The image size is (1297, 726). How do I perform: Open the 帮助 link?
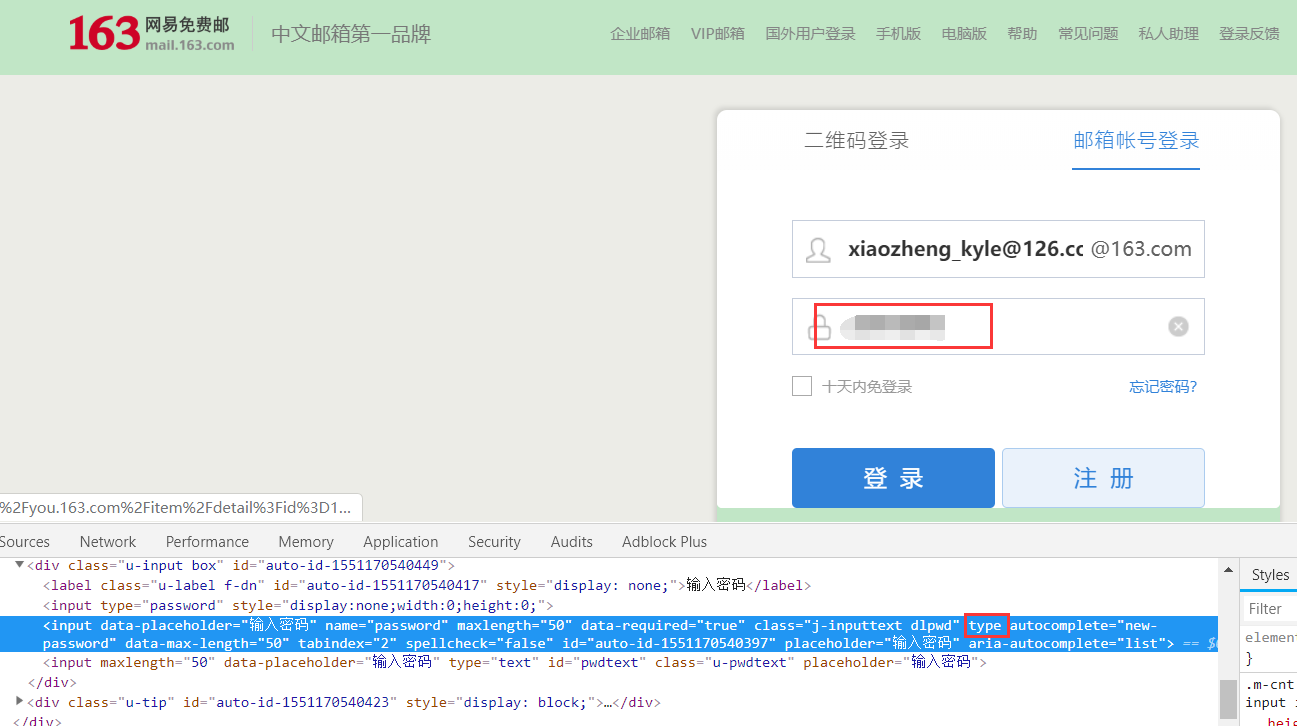point(1022,34)
